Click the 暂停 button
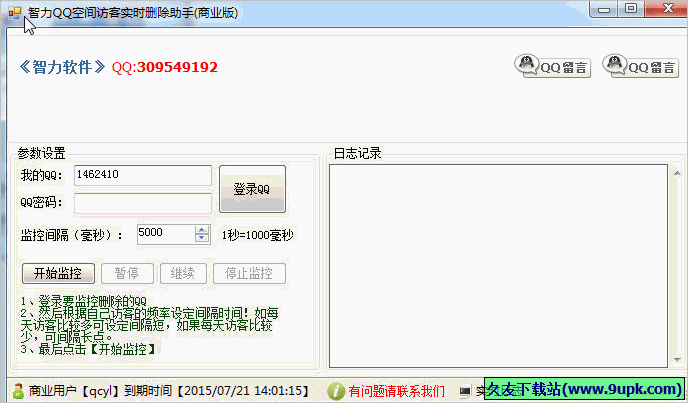This screenshot has width=688, height=403. click(127, 273)
